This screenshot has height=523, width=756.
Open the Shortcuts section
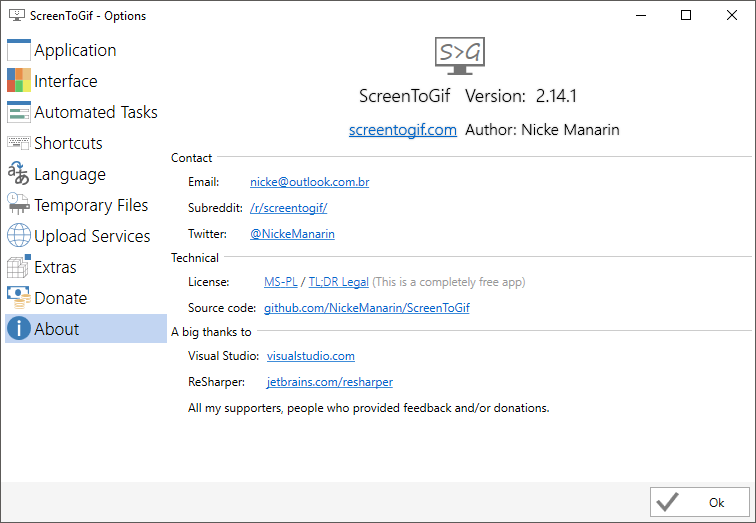click(86, 143)
